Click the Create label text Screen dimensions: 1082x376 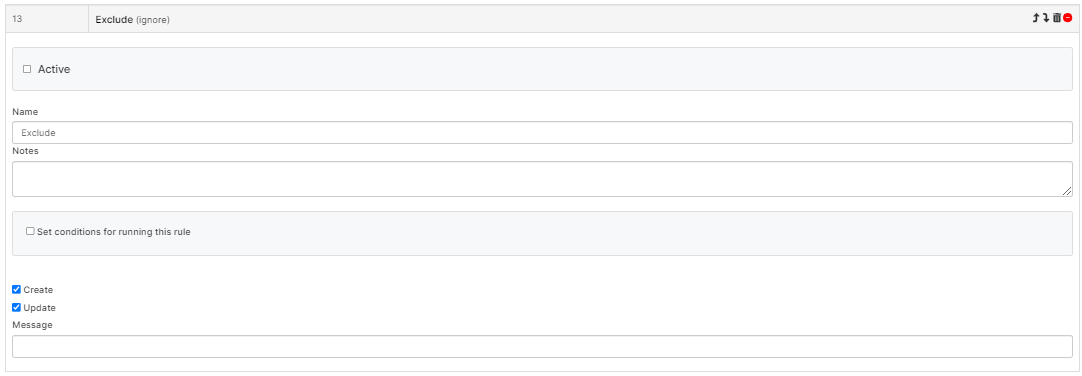(38, 290)
